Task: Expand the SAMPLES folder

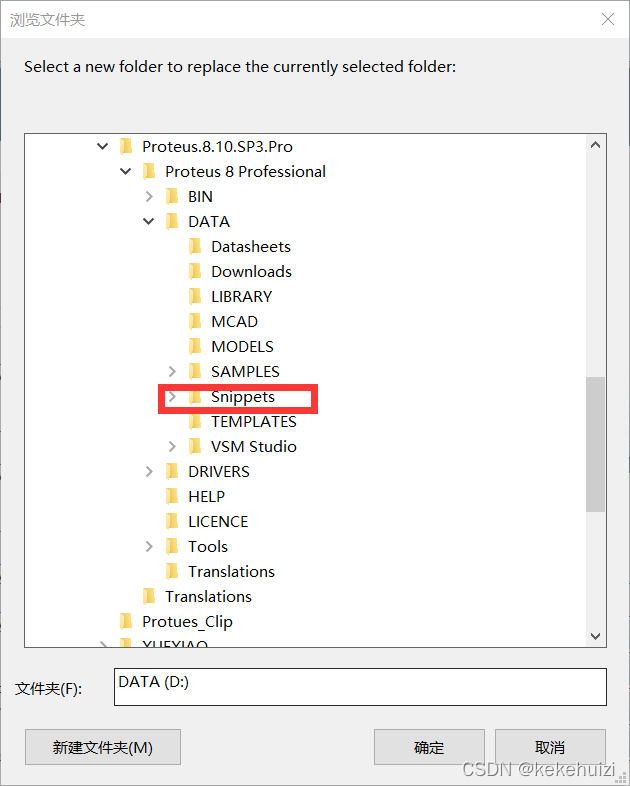Action: (x=172, y=371)
